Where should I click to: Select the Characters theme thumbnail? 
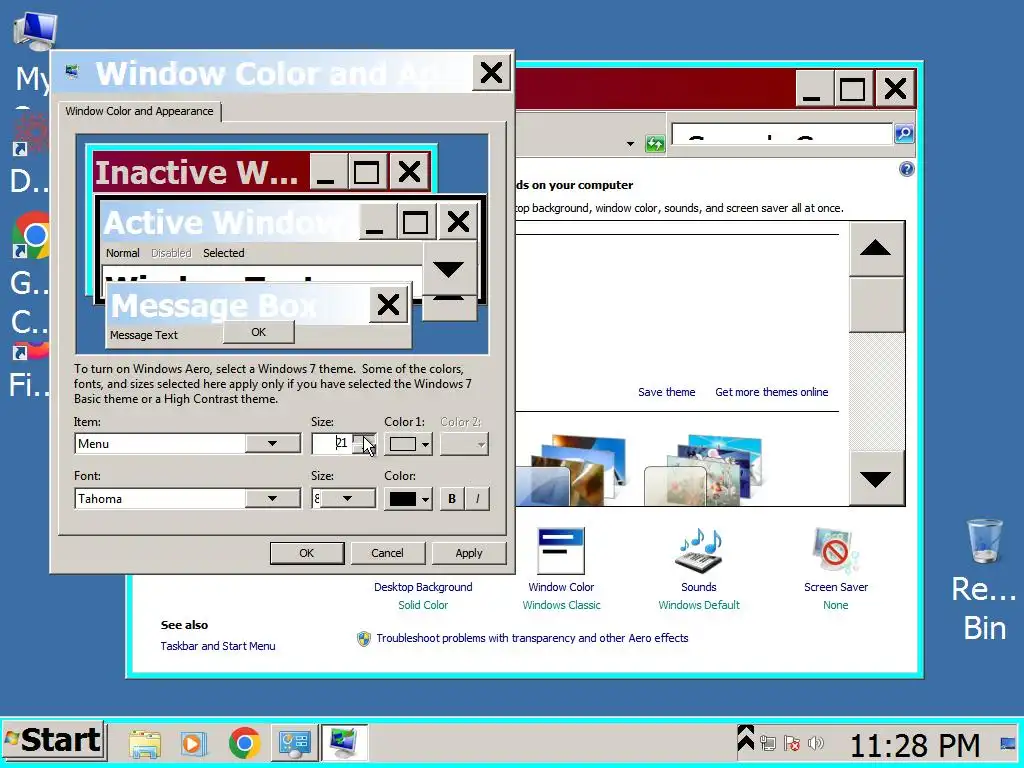click(703, 470)
